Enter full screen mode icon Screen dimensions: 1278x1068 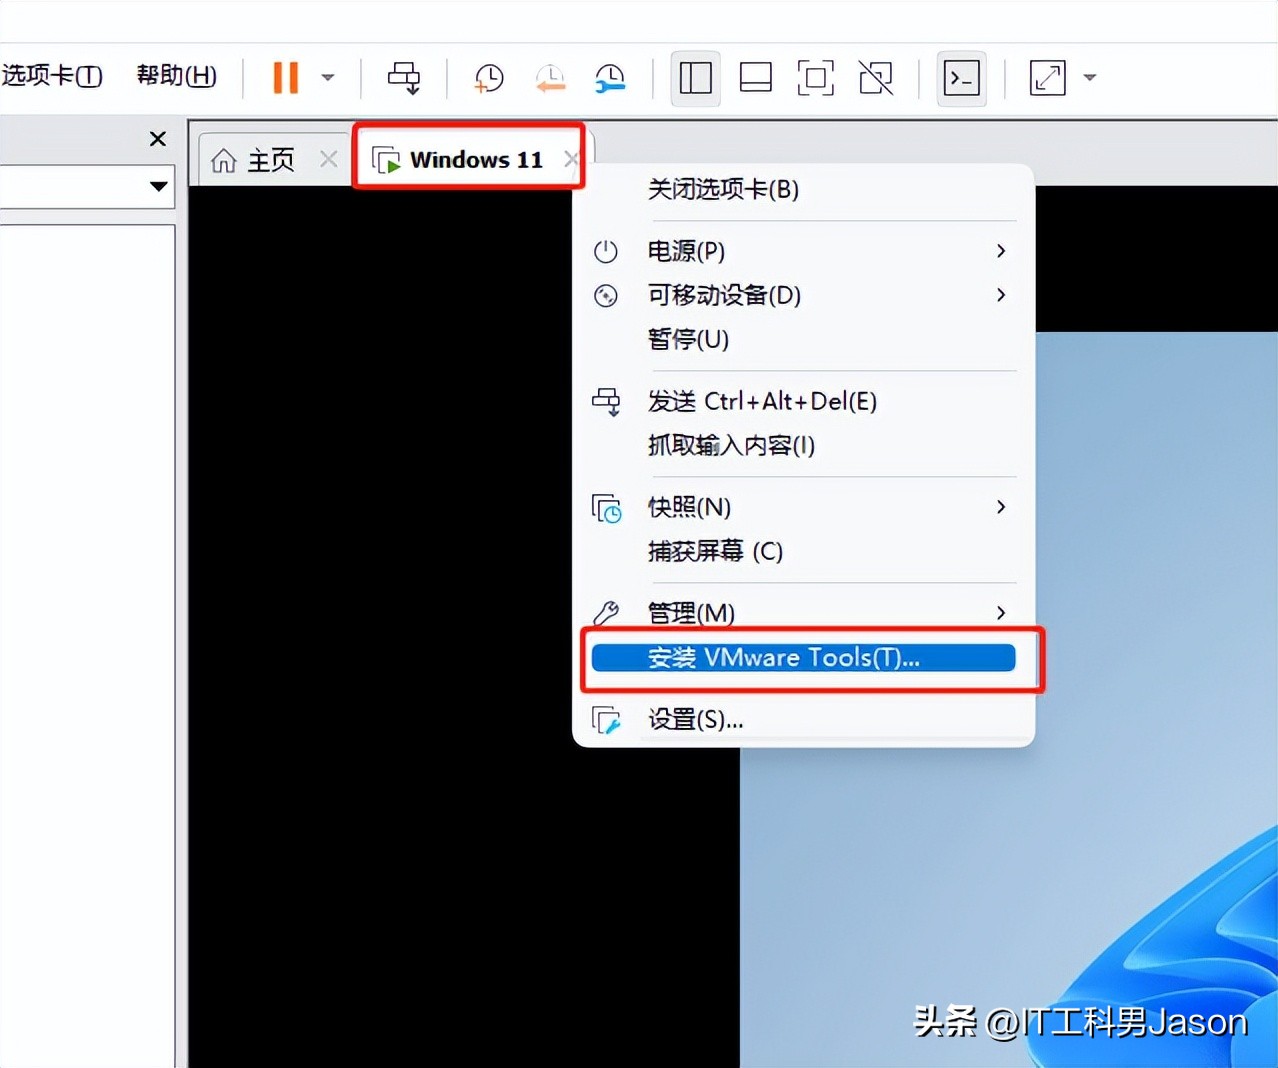tap(815, 77)
